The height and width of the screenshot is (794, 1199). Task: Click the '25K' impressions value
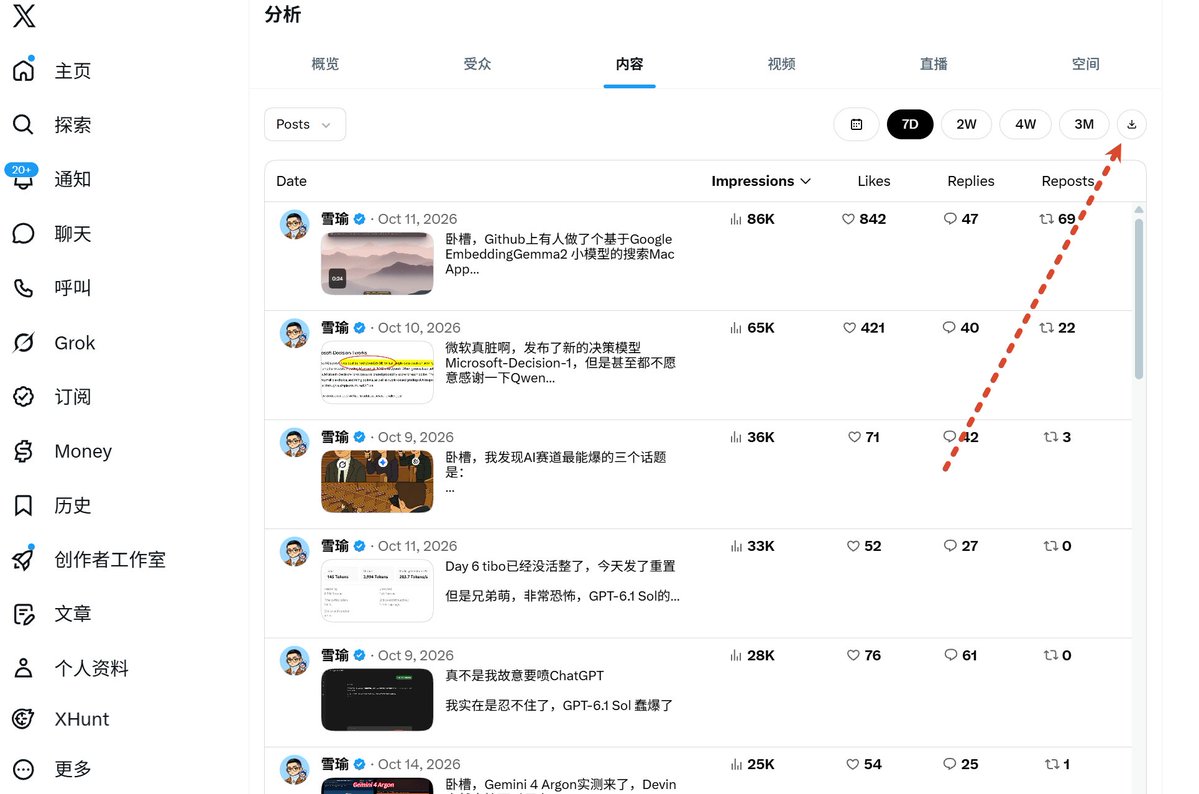pyautogui.click(x=761, y=764)
